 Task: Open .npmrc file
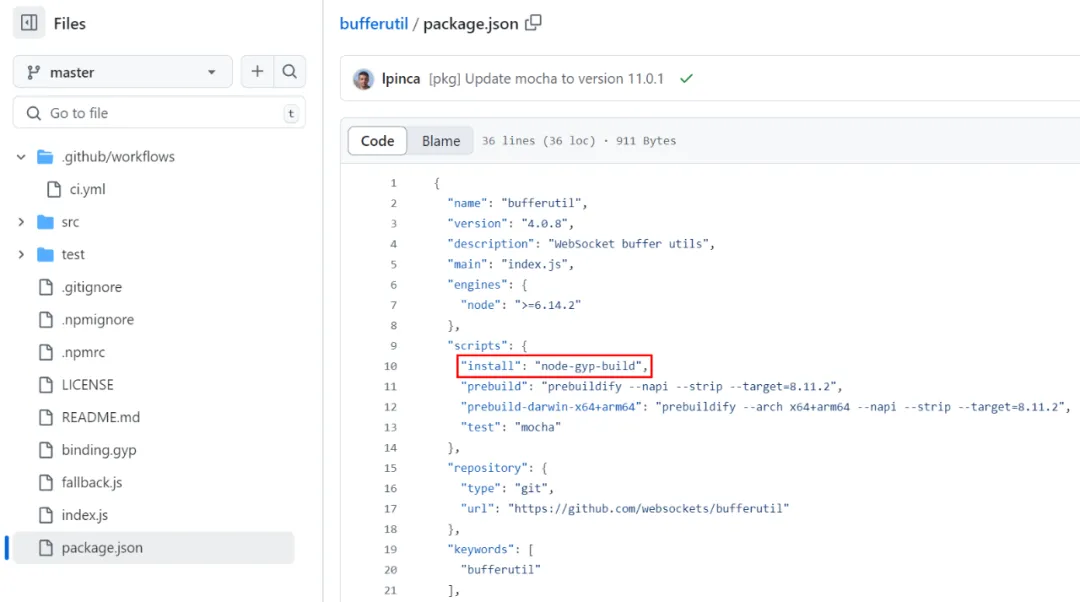83,352
